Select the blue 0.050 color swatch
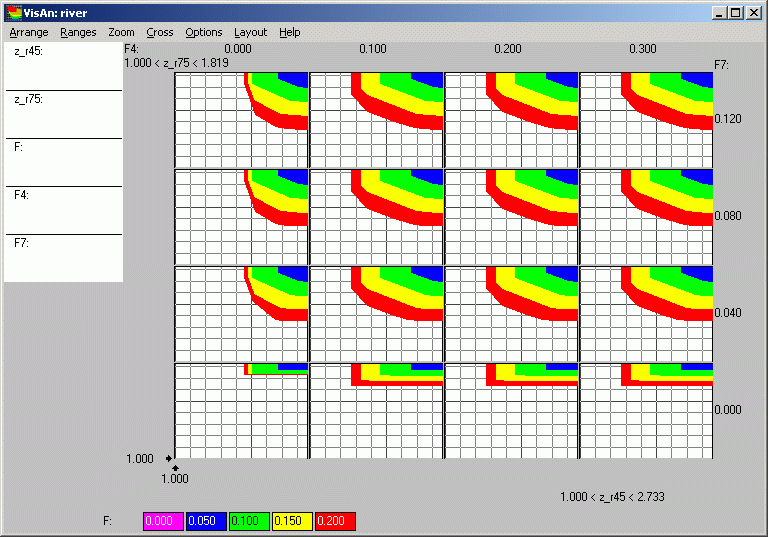768x537 pixels. (x=206, y=521)
